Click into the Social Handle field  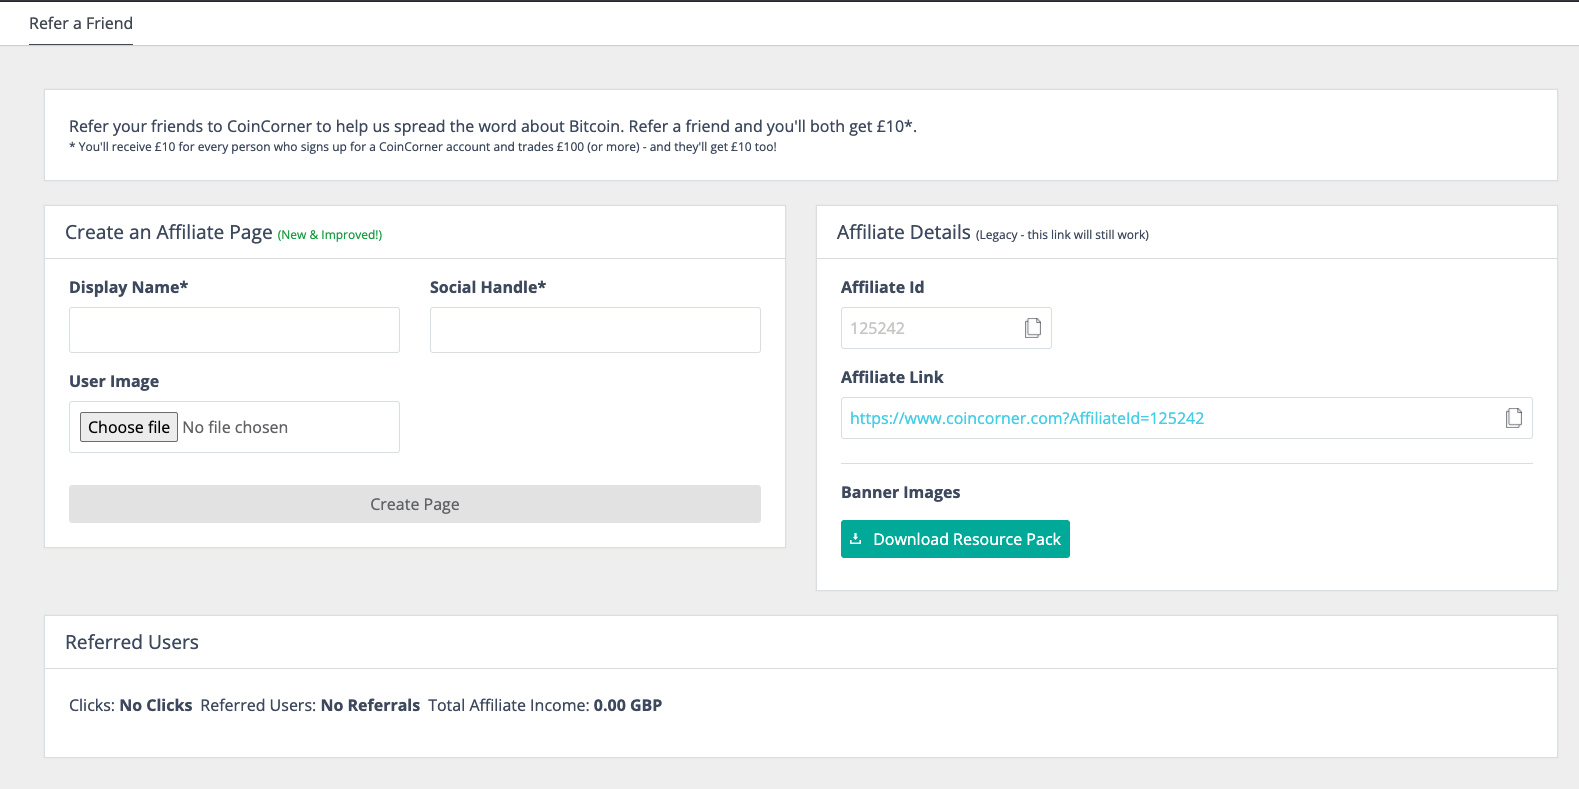[x=595, y=330]
